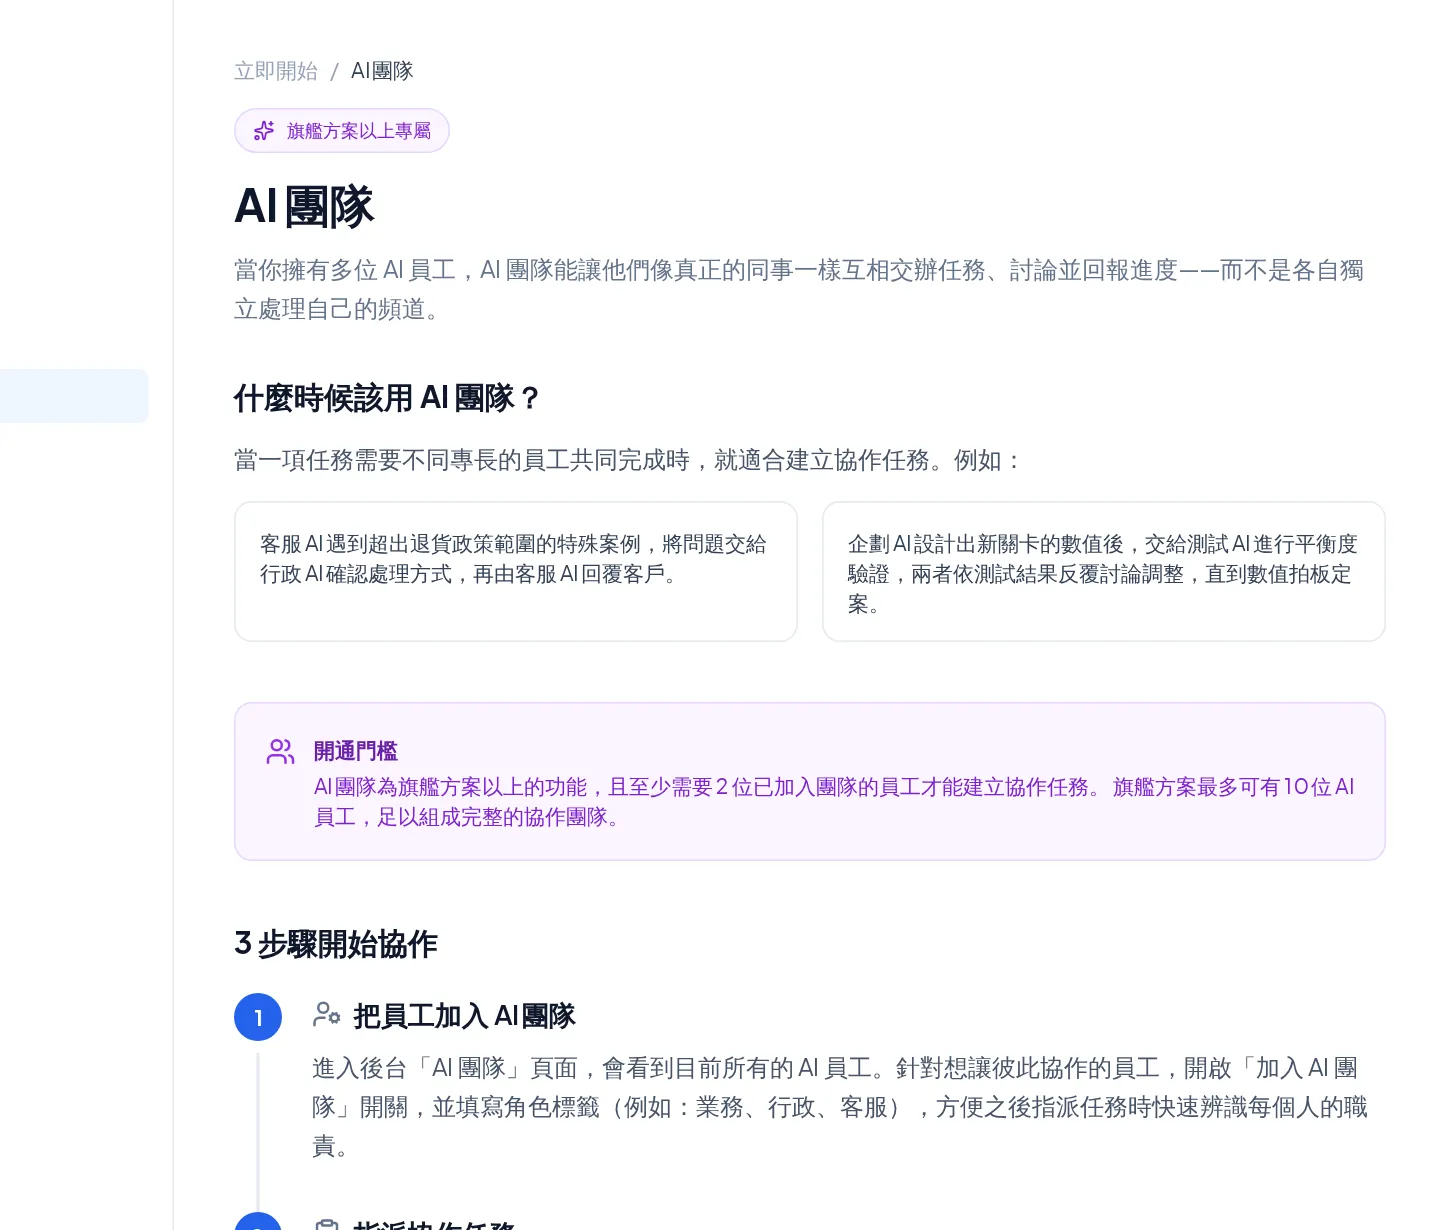Click the 3 步驟開始協作 heading

336,944
